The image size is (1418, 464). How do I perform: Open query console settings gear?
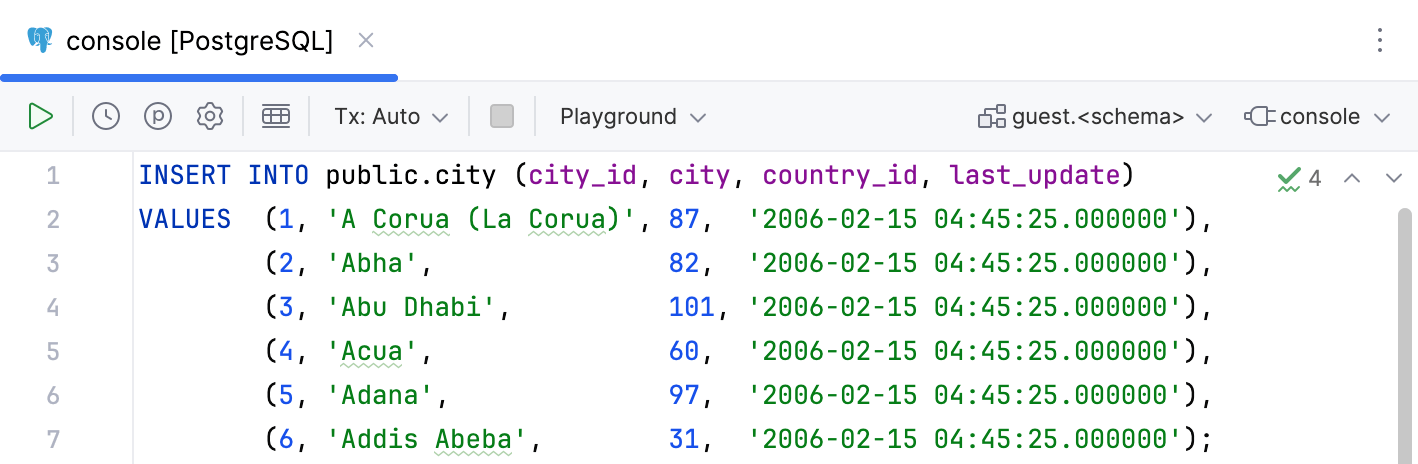click(209, 116)
